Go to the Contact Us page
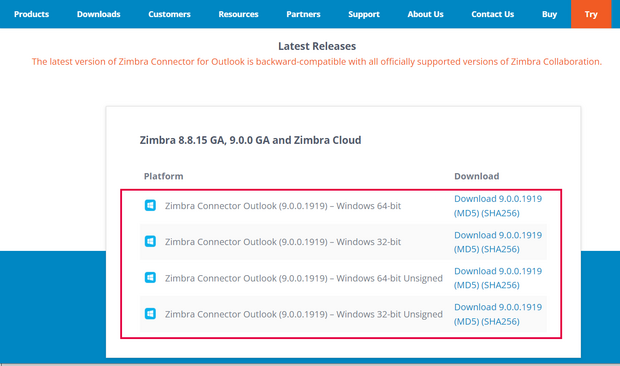Viewport: 620px width, 366px height. (493, 14)
